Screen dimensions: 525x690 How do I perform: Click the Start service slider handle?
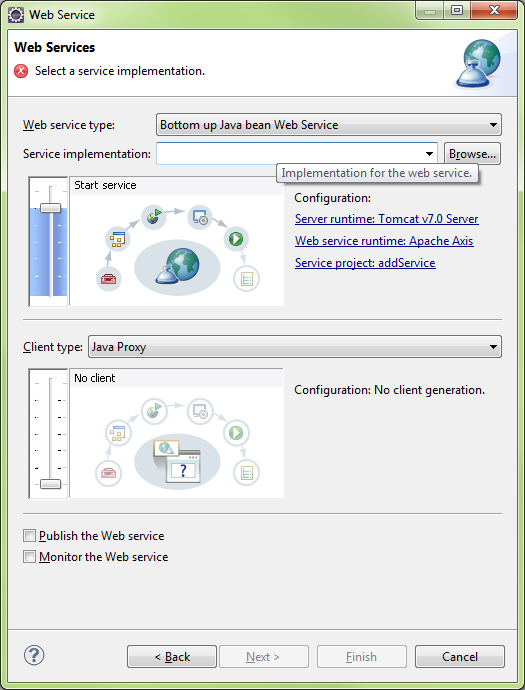(51, 208)
